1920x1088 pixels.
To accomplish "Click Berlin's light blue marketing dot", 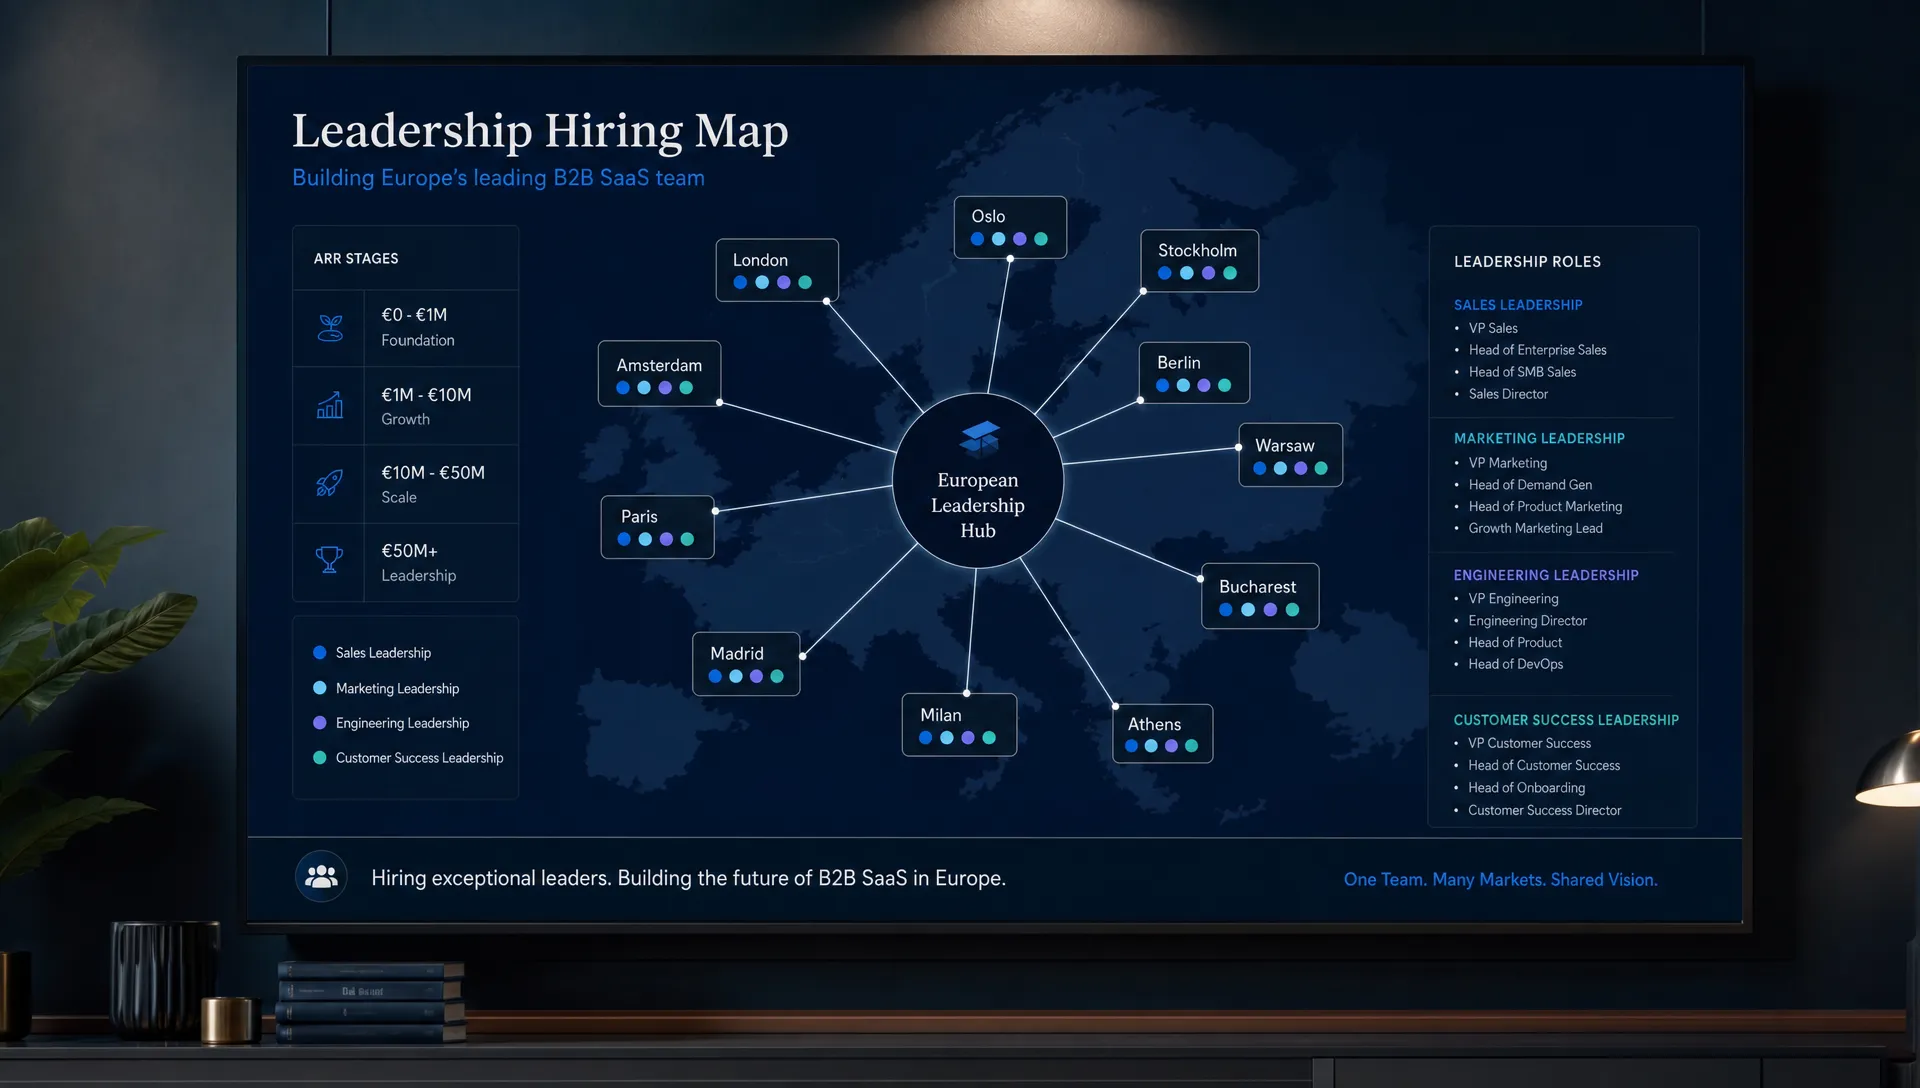I will pyautogui.click(x=1184, y=385).
